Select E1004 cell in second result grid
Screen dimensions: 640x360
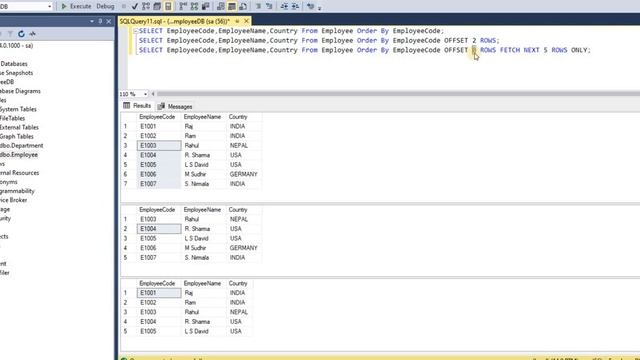159,229
